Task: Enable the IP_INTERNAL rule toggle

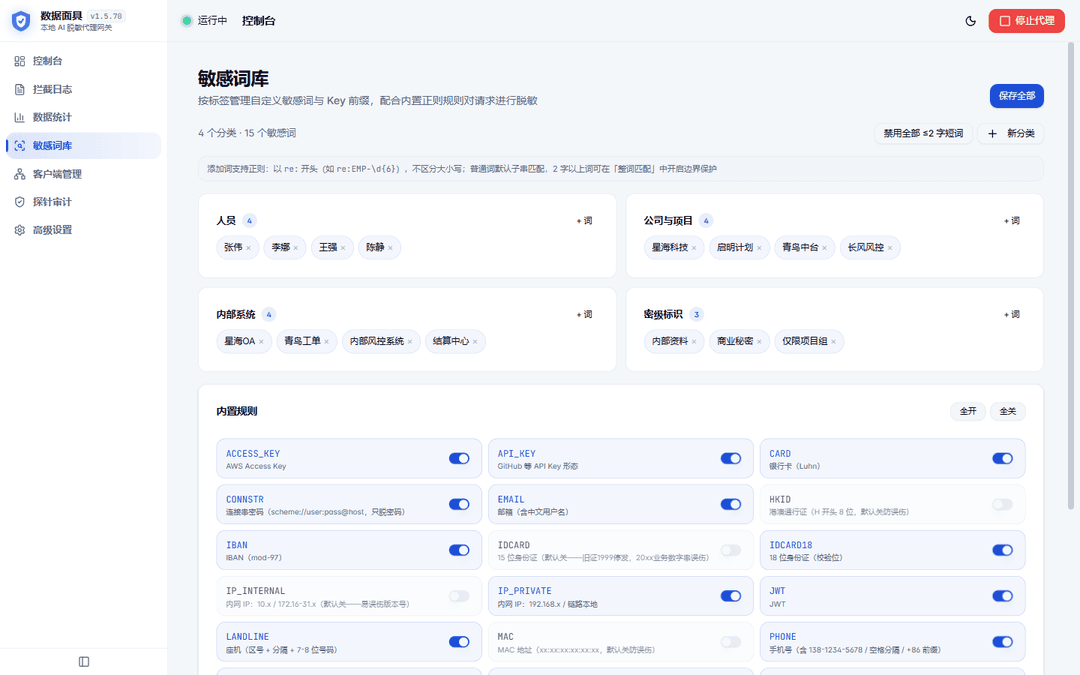Action: click(459, 596)
